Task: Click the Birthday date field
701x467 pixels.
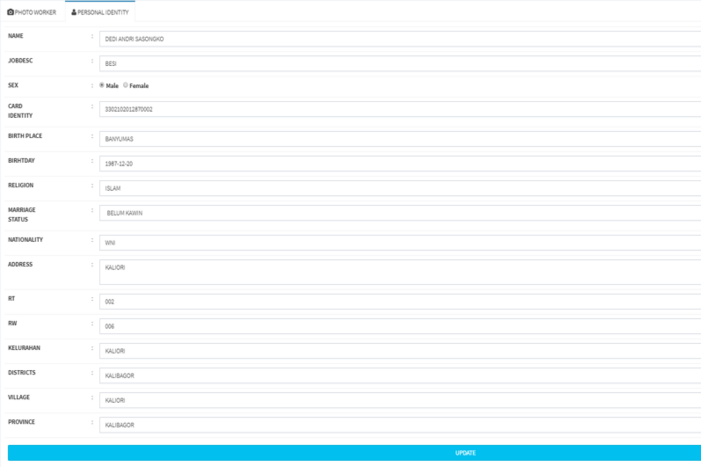Action: coord(400,164)
